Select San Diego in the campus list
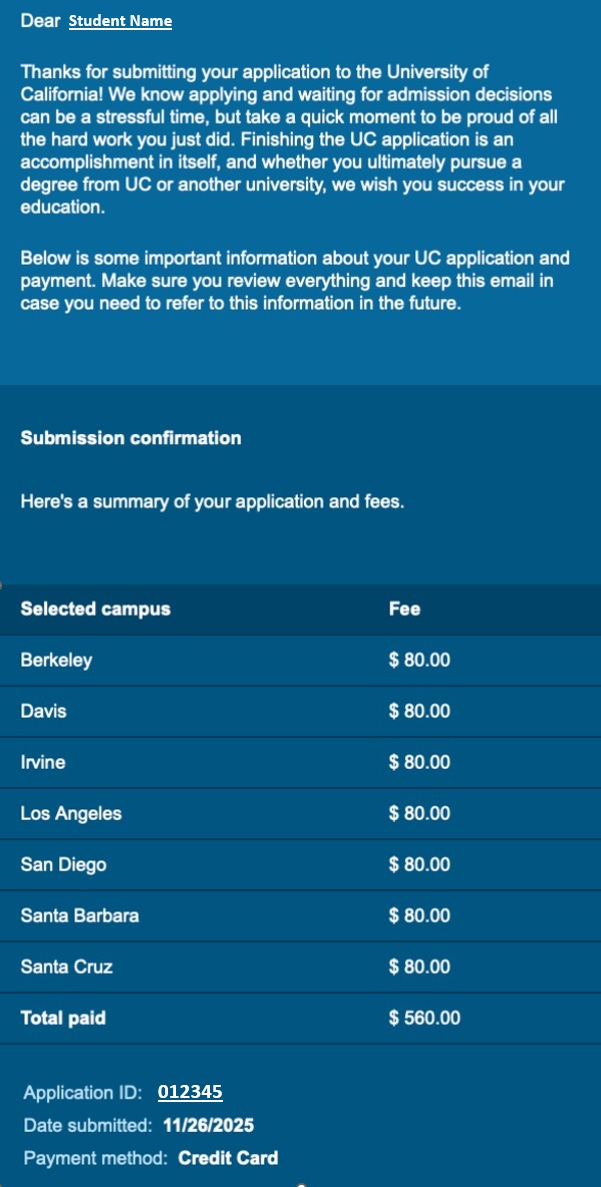This screenshot has height=1187, width=601. pyautogui.click(x=63, y=864)
